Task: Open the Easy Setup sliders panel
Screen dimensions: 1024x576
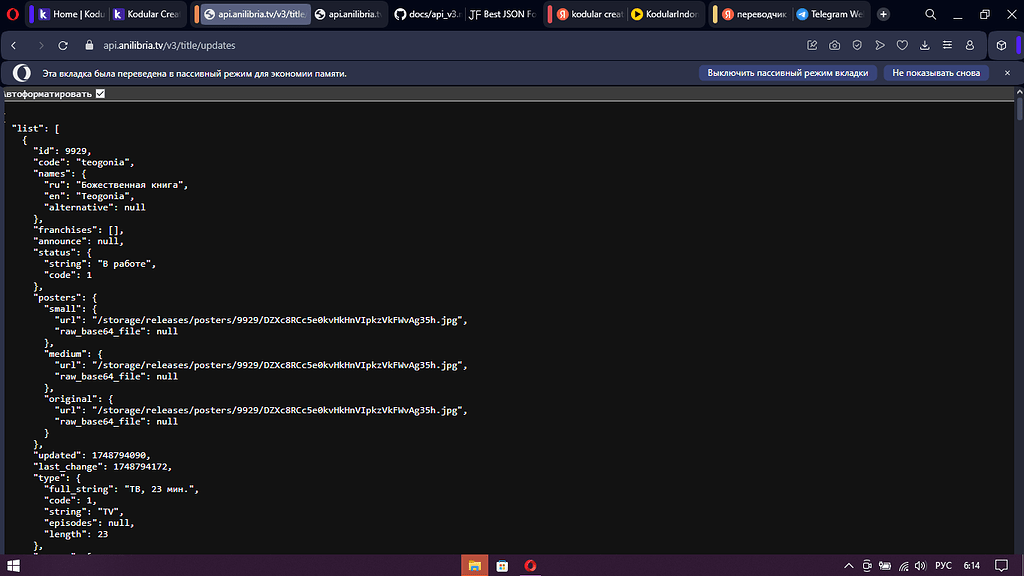Action: (x=947, y=45)
